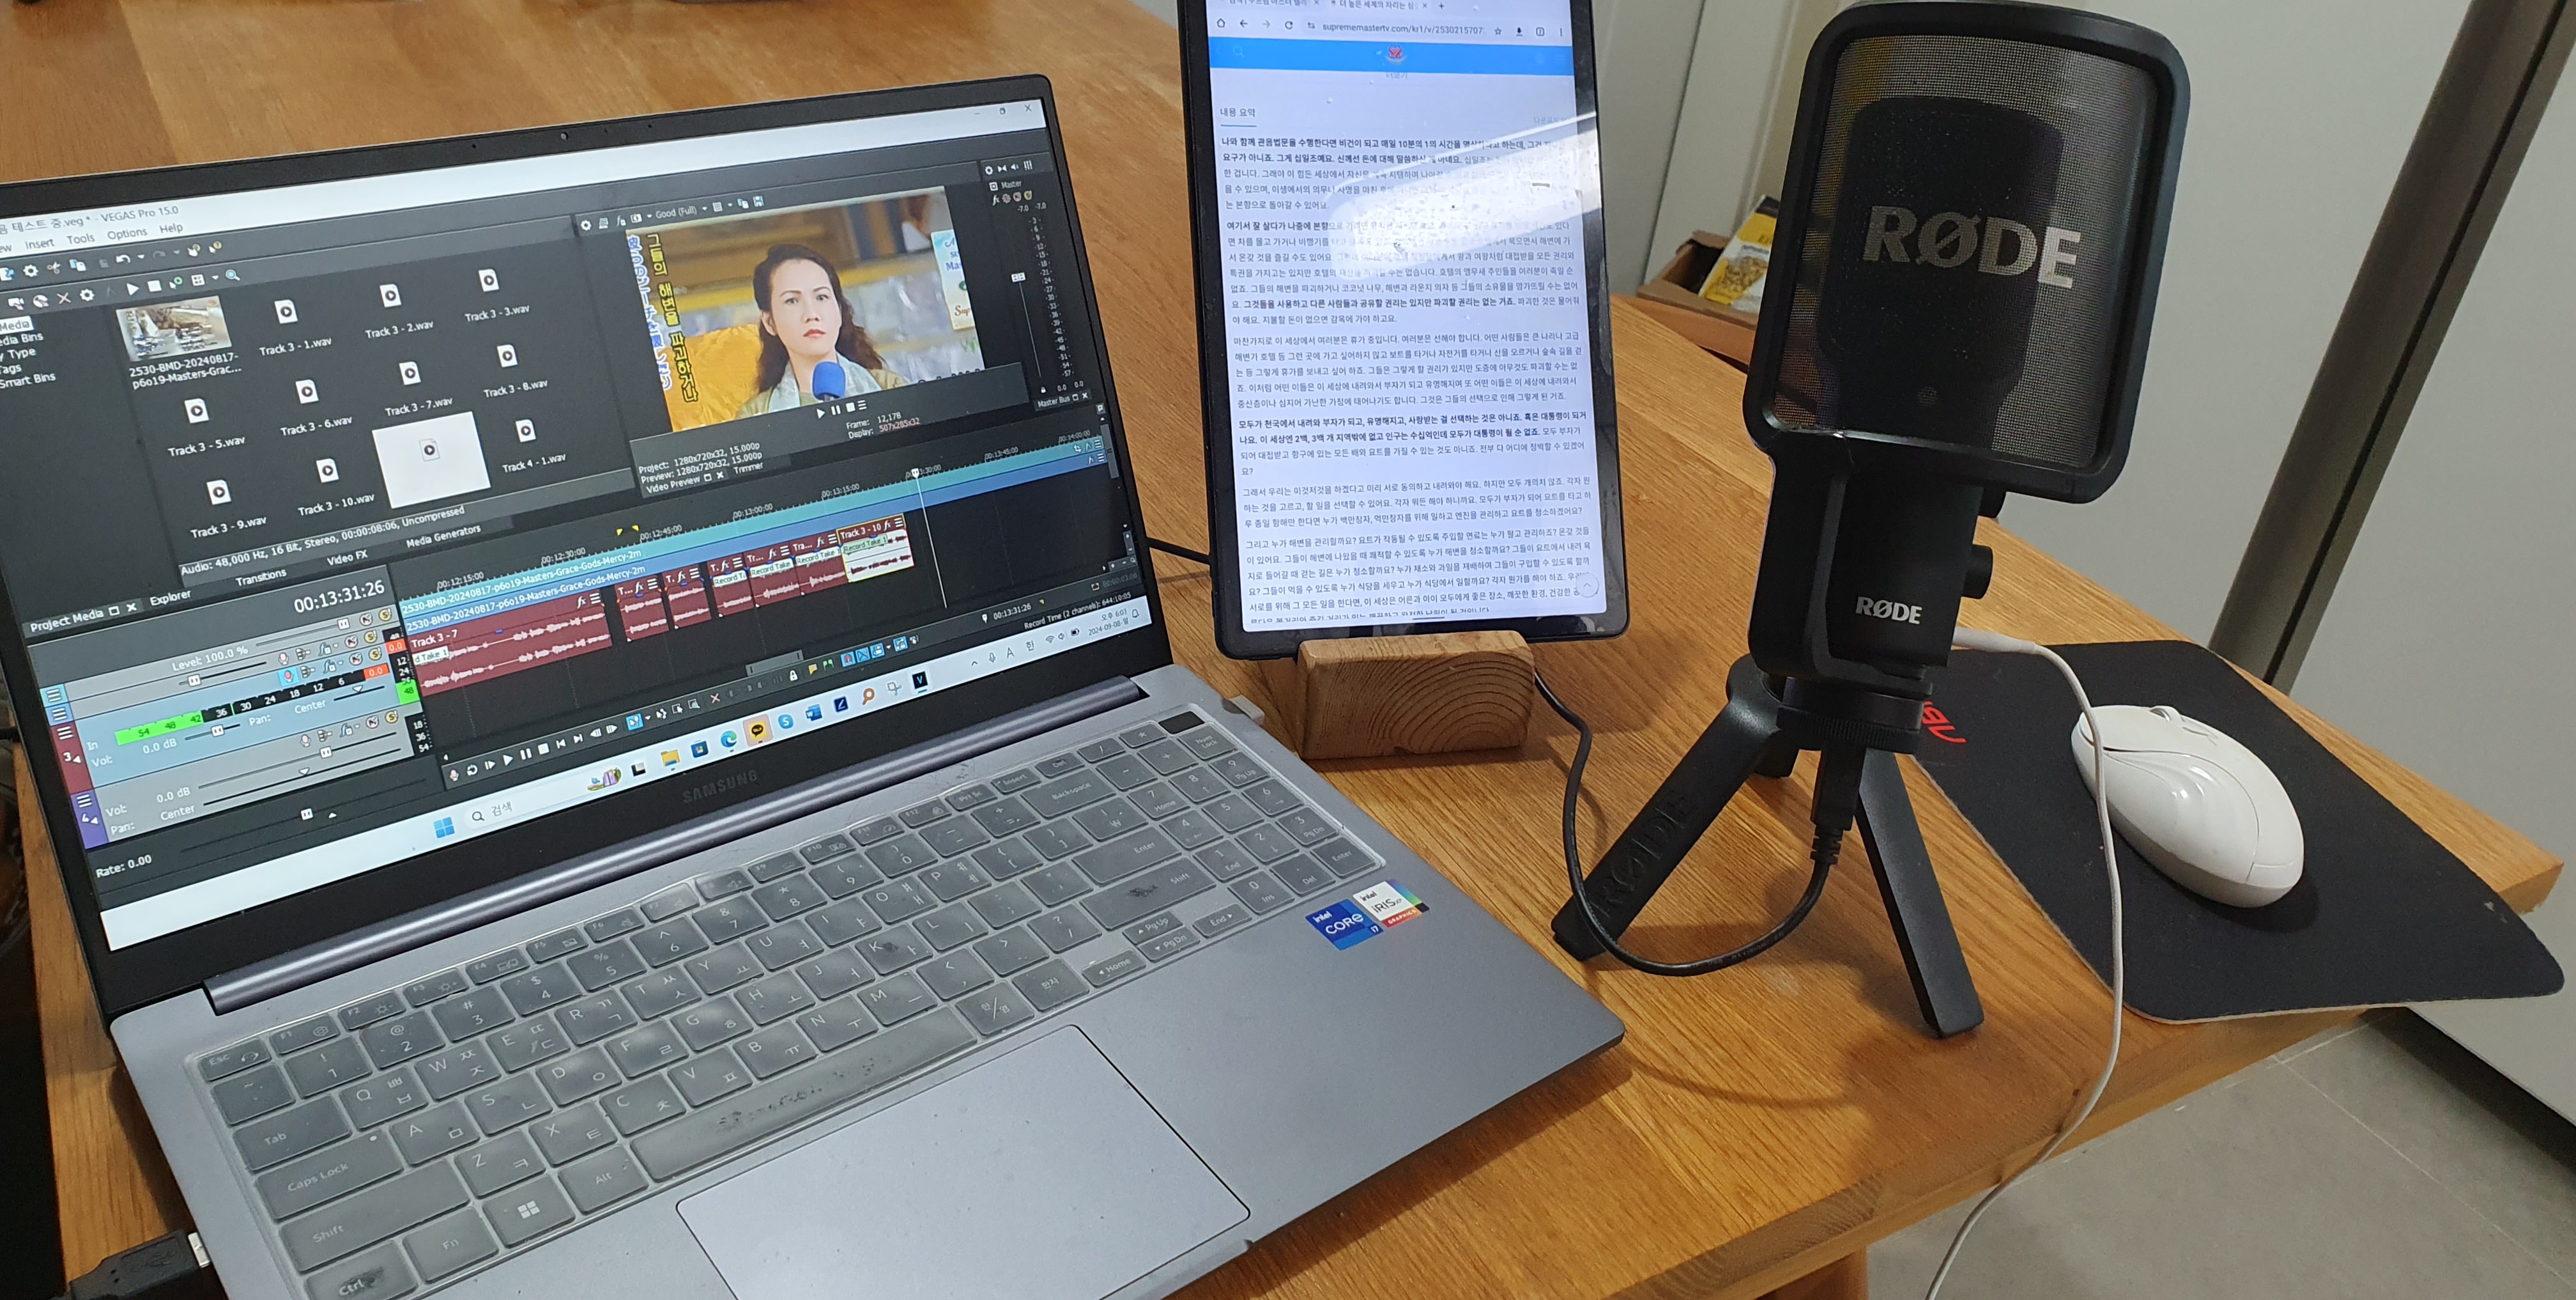Switch to the Explorer tab

(170, 598)
